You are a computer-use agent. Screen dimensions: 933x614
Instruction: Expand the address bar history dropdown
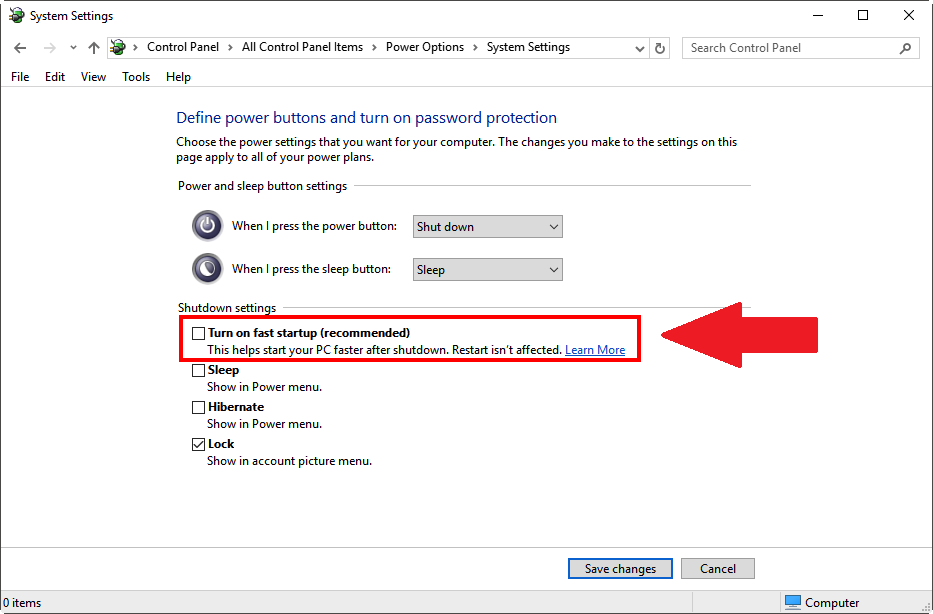tap(640, 48)
